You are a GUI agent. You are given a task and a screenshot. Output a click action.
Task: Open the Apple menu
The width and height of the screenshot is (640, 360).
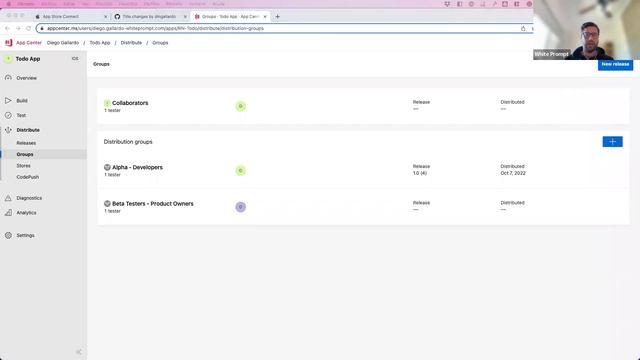(x=9, y=4)
